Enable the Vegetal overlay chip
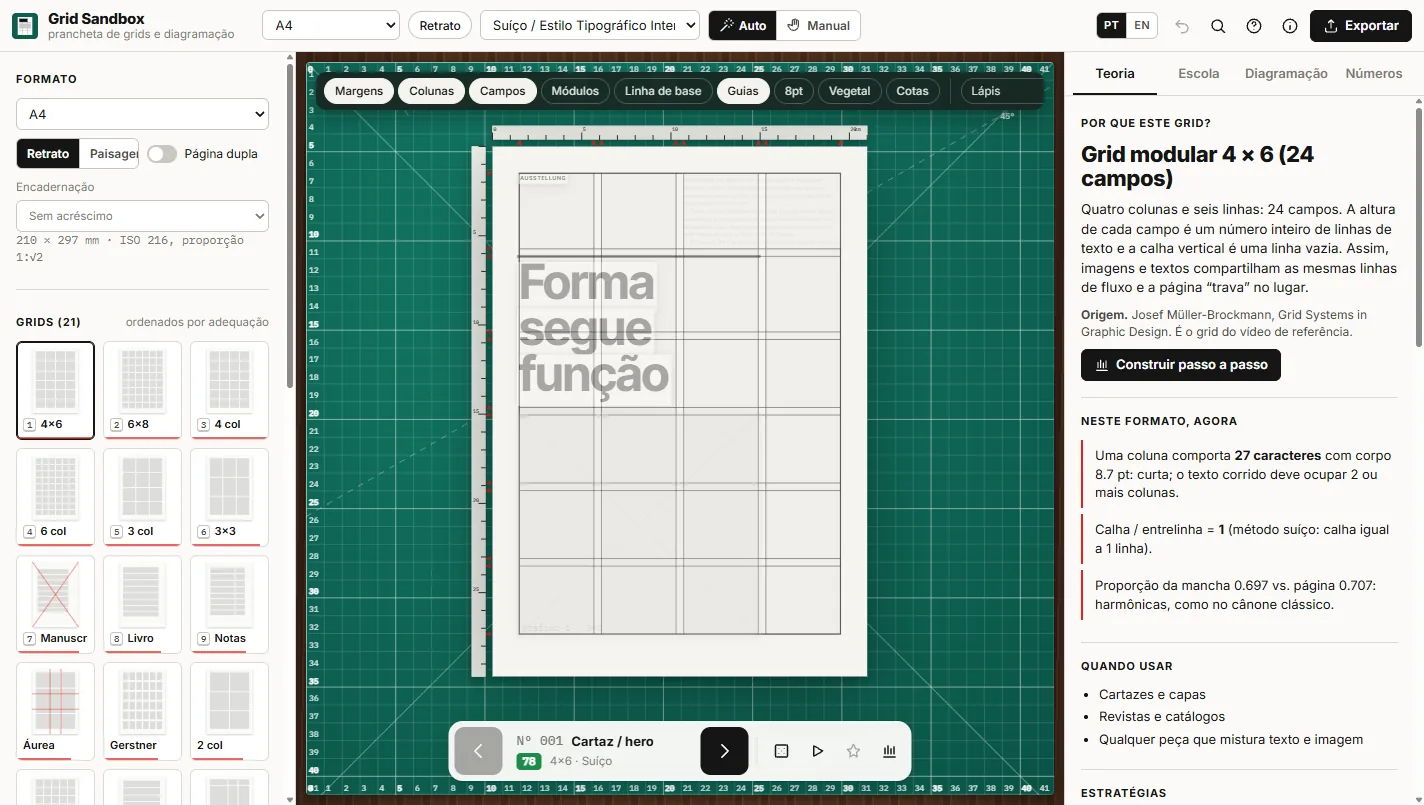This screenshot has width=1424, height=805. tap(850, 91)
